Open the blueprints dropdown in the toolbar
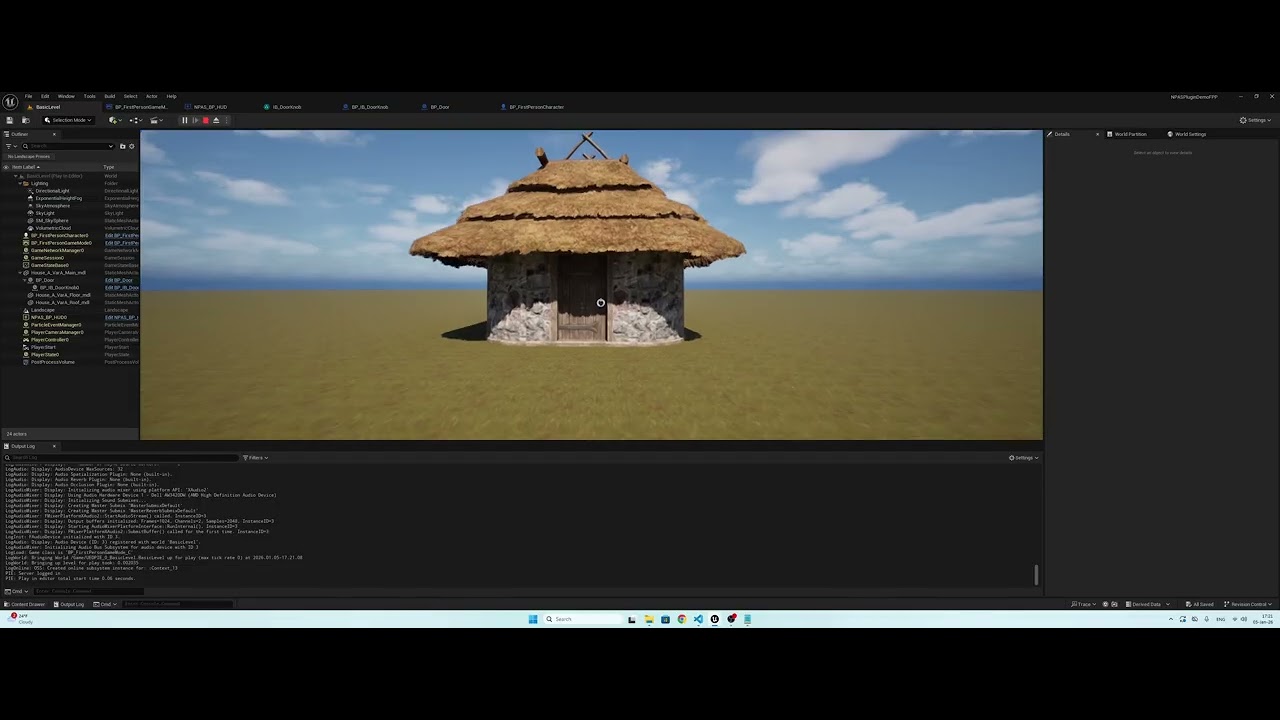The image size is (1280, 720). coord(135,120)
